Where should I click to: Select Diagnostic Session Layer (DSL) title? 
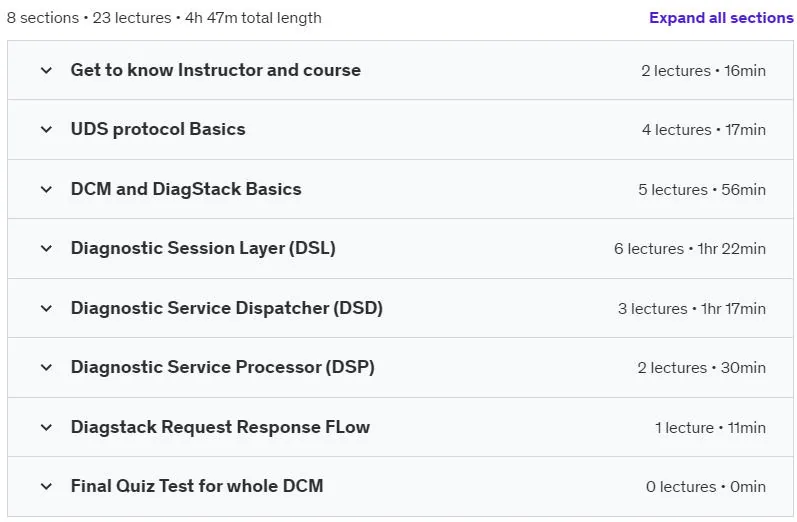(203, 248)
